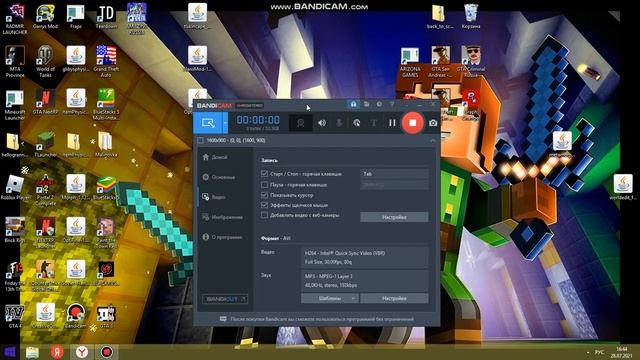Select the BlueStacks 5 Multi-Instance icon
The image size is (640, 360).
pyautogui.click(x=106, y=104)
